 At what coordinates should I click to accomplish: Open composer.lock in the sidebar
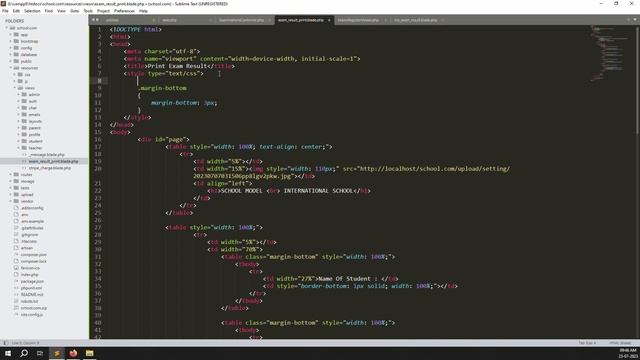pyautogui.click(x=34, y=261)
